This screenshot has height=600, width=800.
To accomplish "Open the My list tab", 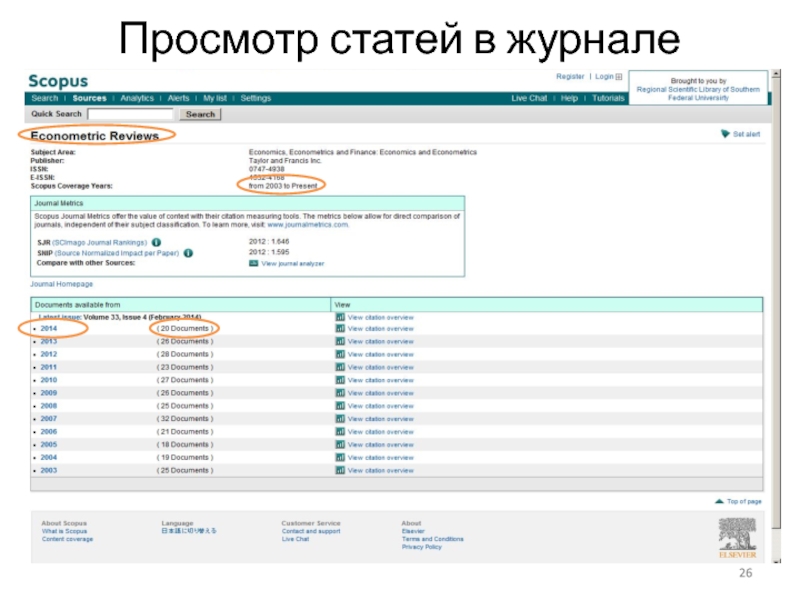I will [215, 98].
